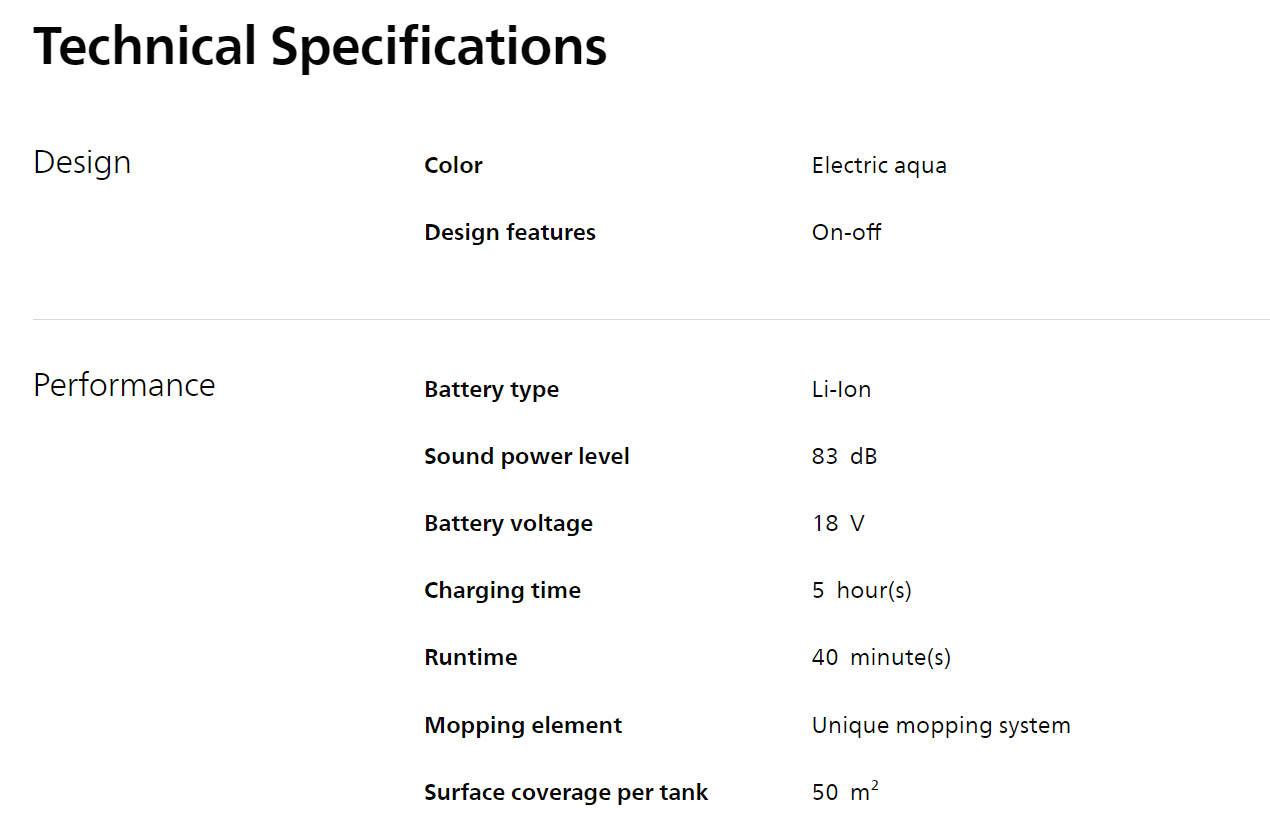Click the Mopping element label
This screenshot has height=829, width=1270.
click(x=523, y=725)
